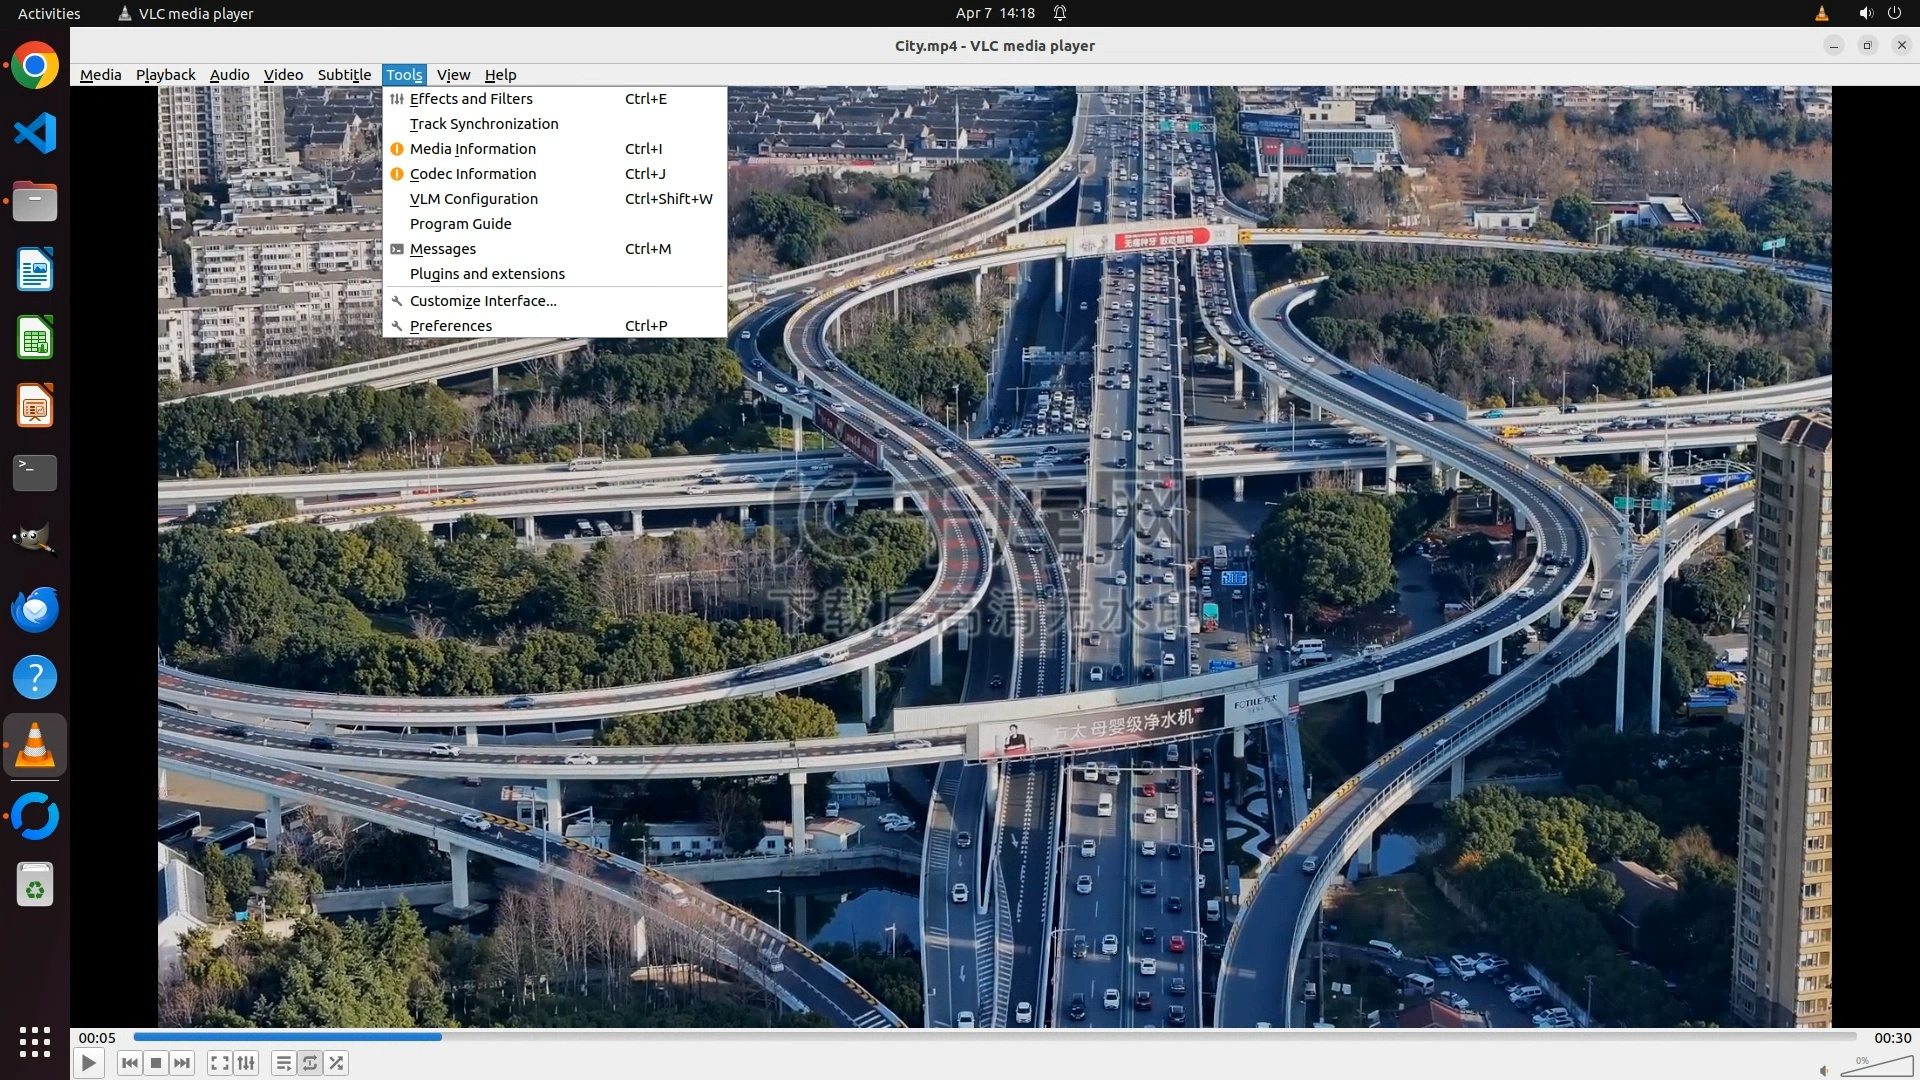The height and width of the screenshot is (1080, 1920).
Task: Skip to next media in playlist
Action: (x=182, y=1063)
